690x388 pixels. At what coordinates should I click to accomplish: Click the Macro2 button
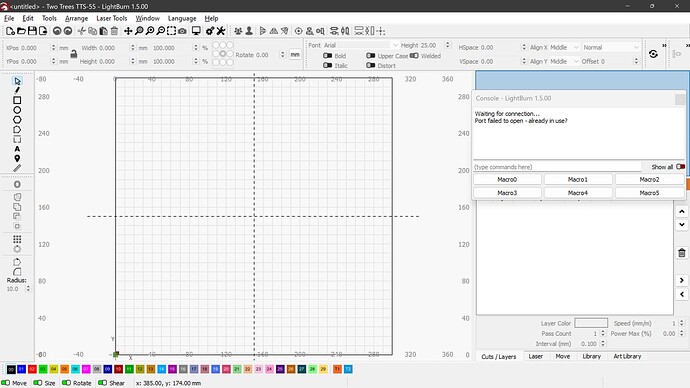tap(650, 179)
